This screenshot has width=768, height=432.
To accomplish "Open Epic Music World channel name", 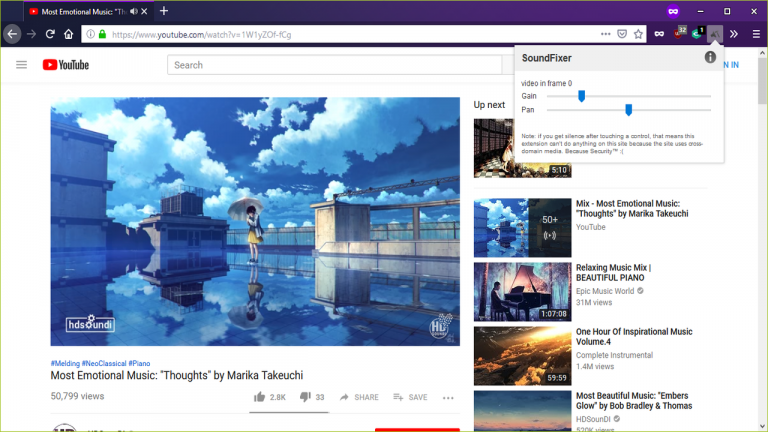I will [605, 291].
